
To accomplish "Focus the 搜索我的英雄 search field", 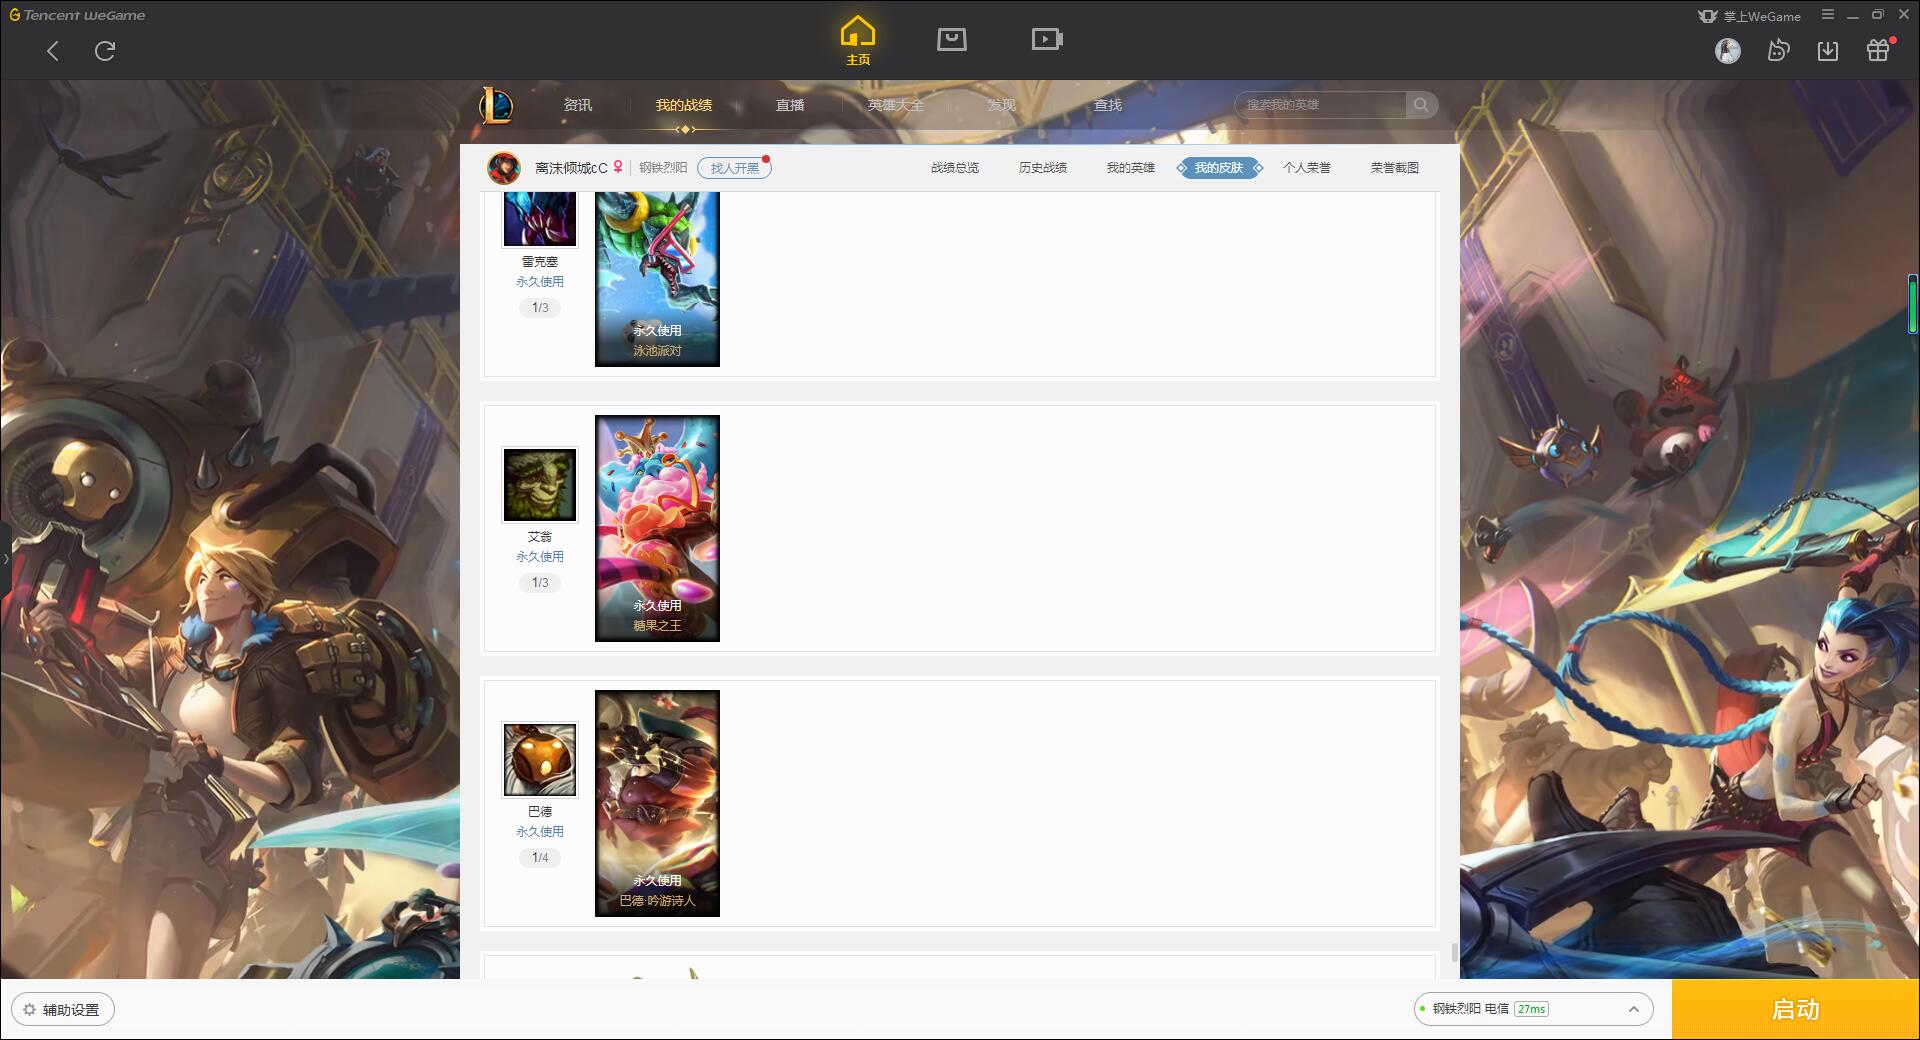I will pyautogui.click(x=1321, y=105).
